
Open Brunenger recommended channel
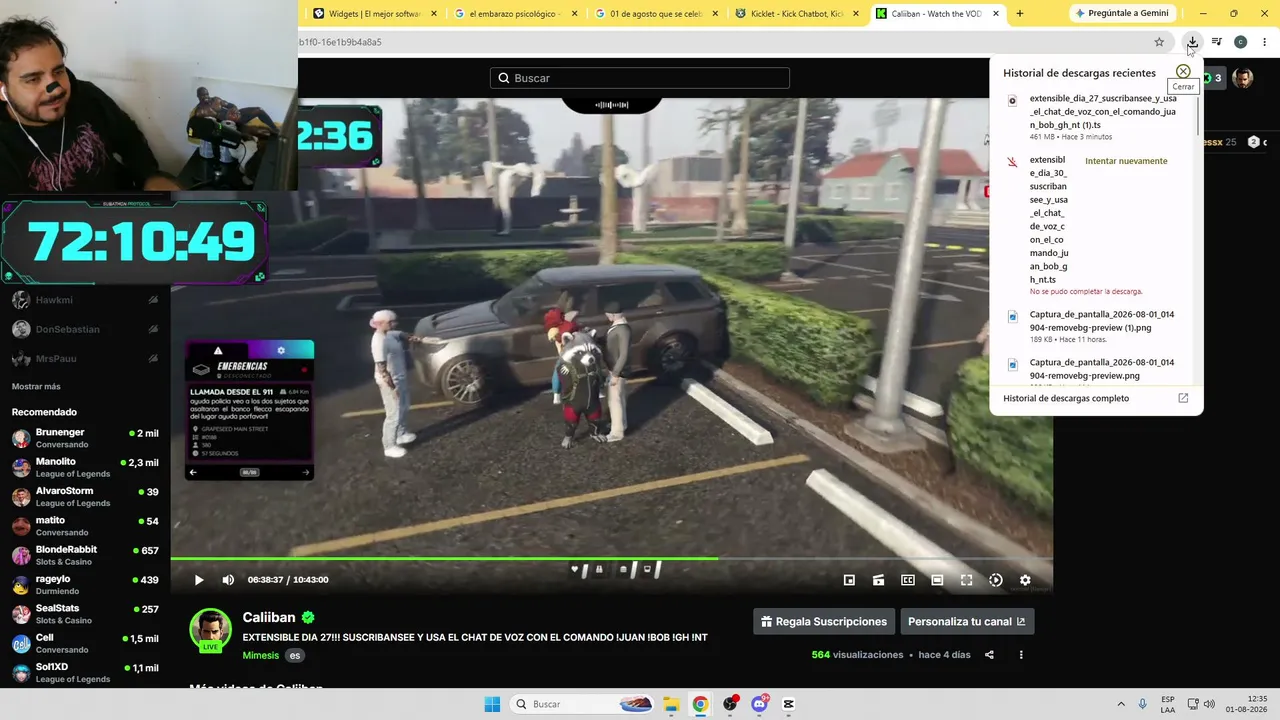point(85,438)
